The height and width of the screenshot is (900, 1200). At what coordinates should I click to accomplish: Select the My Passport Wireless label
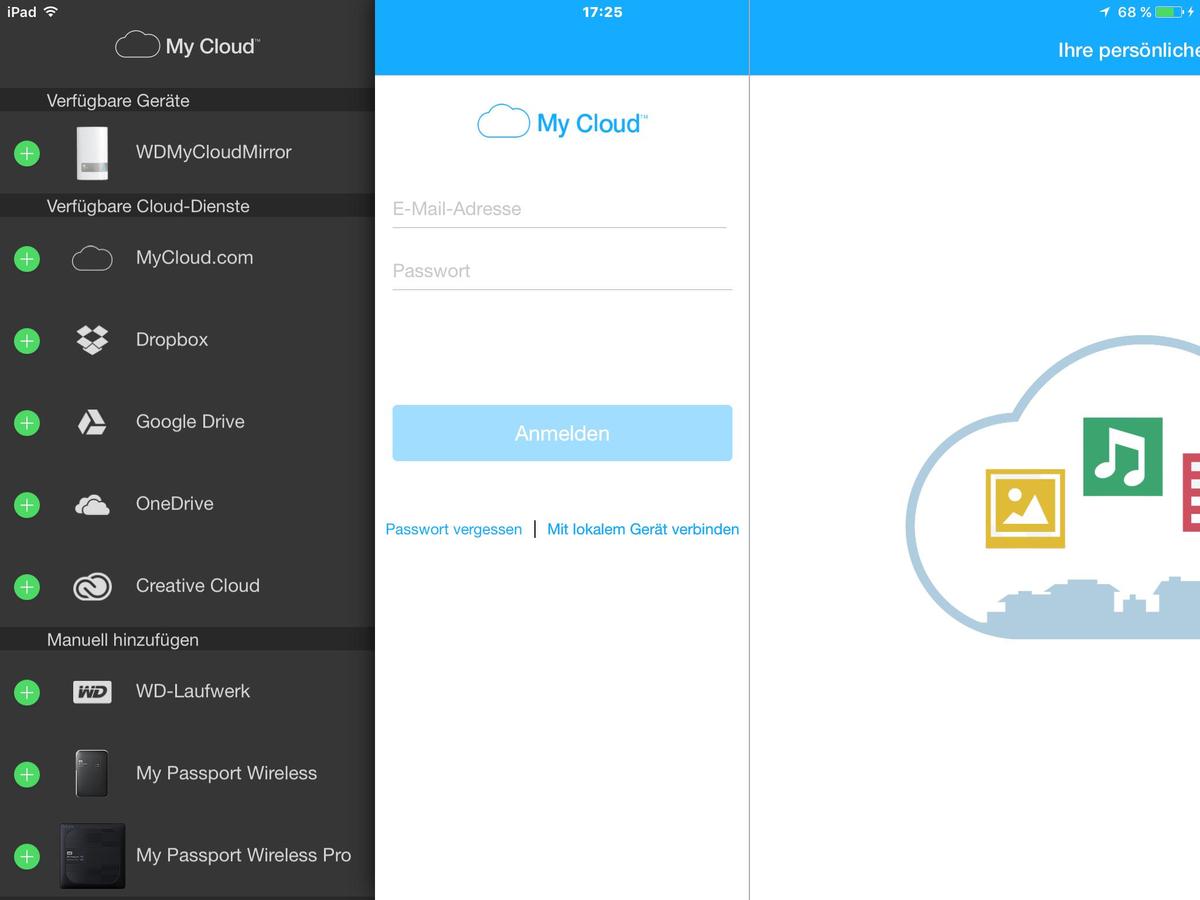(x=226, y=773)
